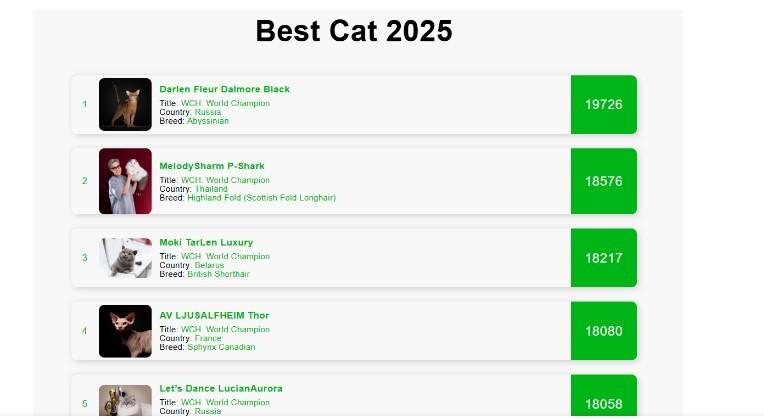
Task: Open the AV LJUSALFHEIM Thor name link
Action: point(214,316)
